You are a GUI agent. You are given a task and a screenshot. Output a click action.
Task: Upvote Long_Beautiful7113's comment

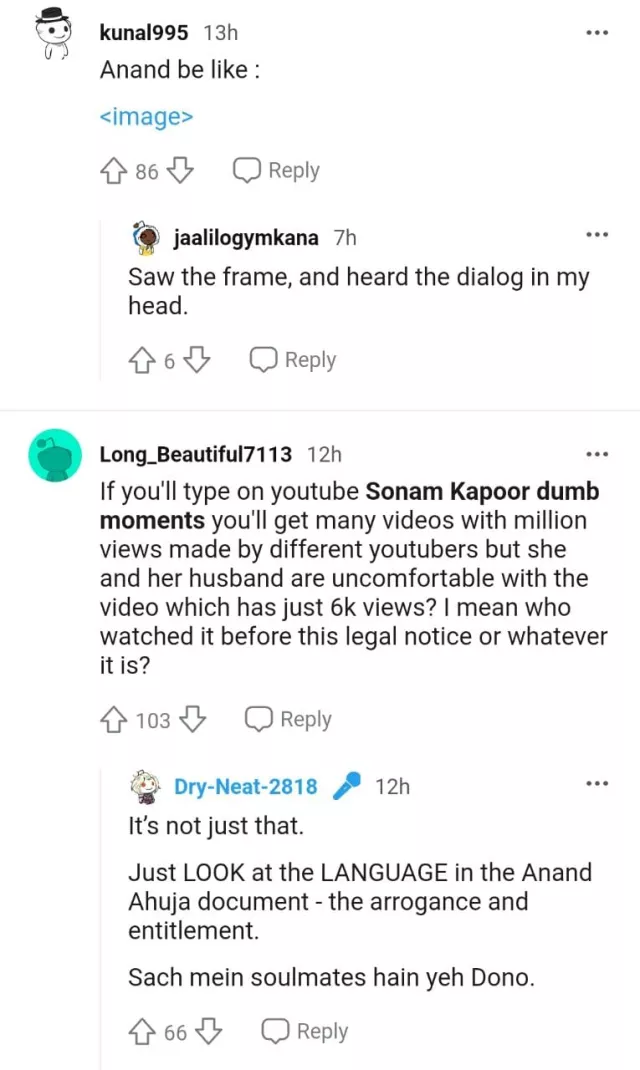[x=112, y=719]
